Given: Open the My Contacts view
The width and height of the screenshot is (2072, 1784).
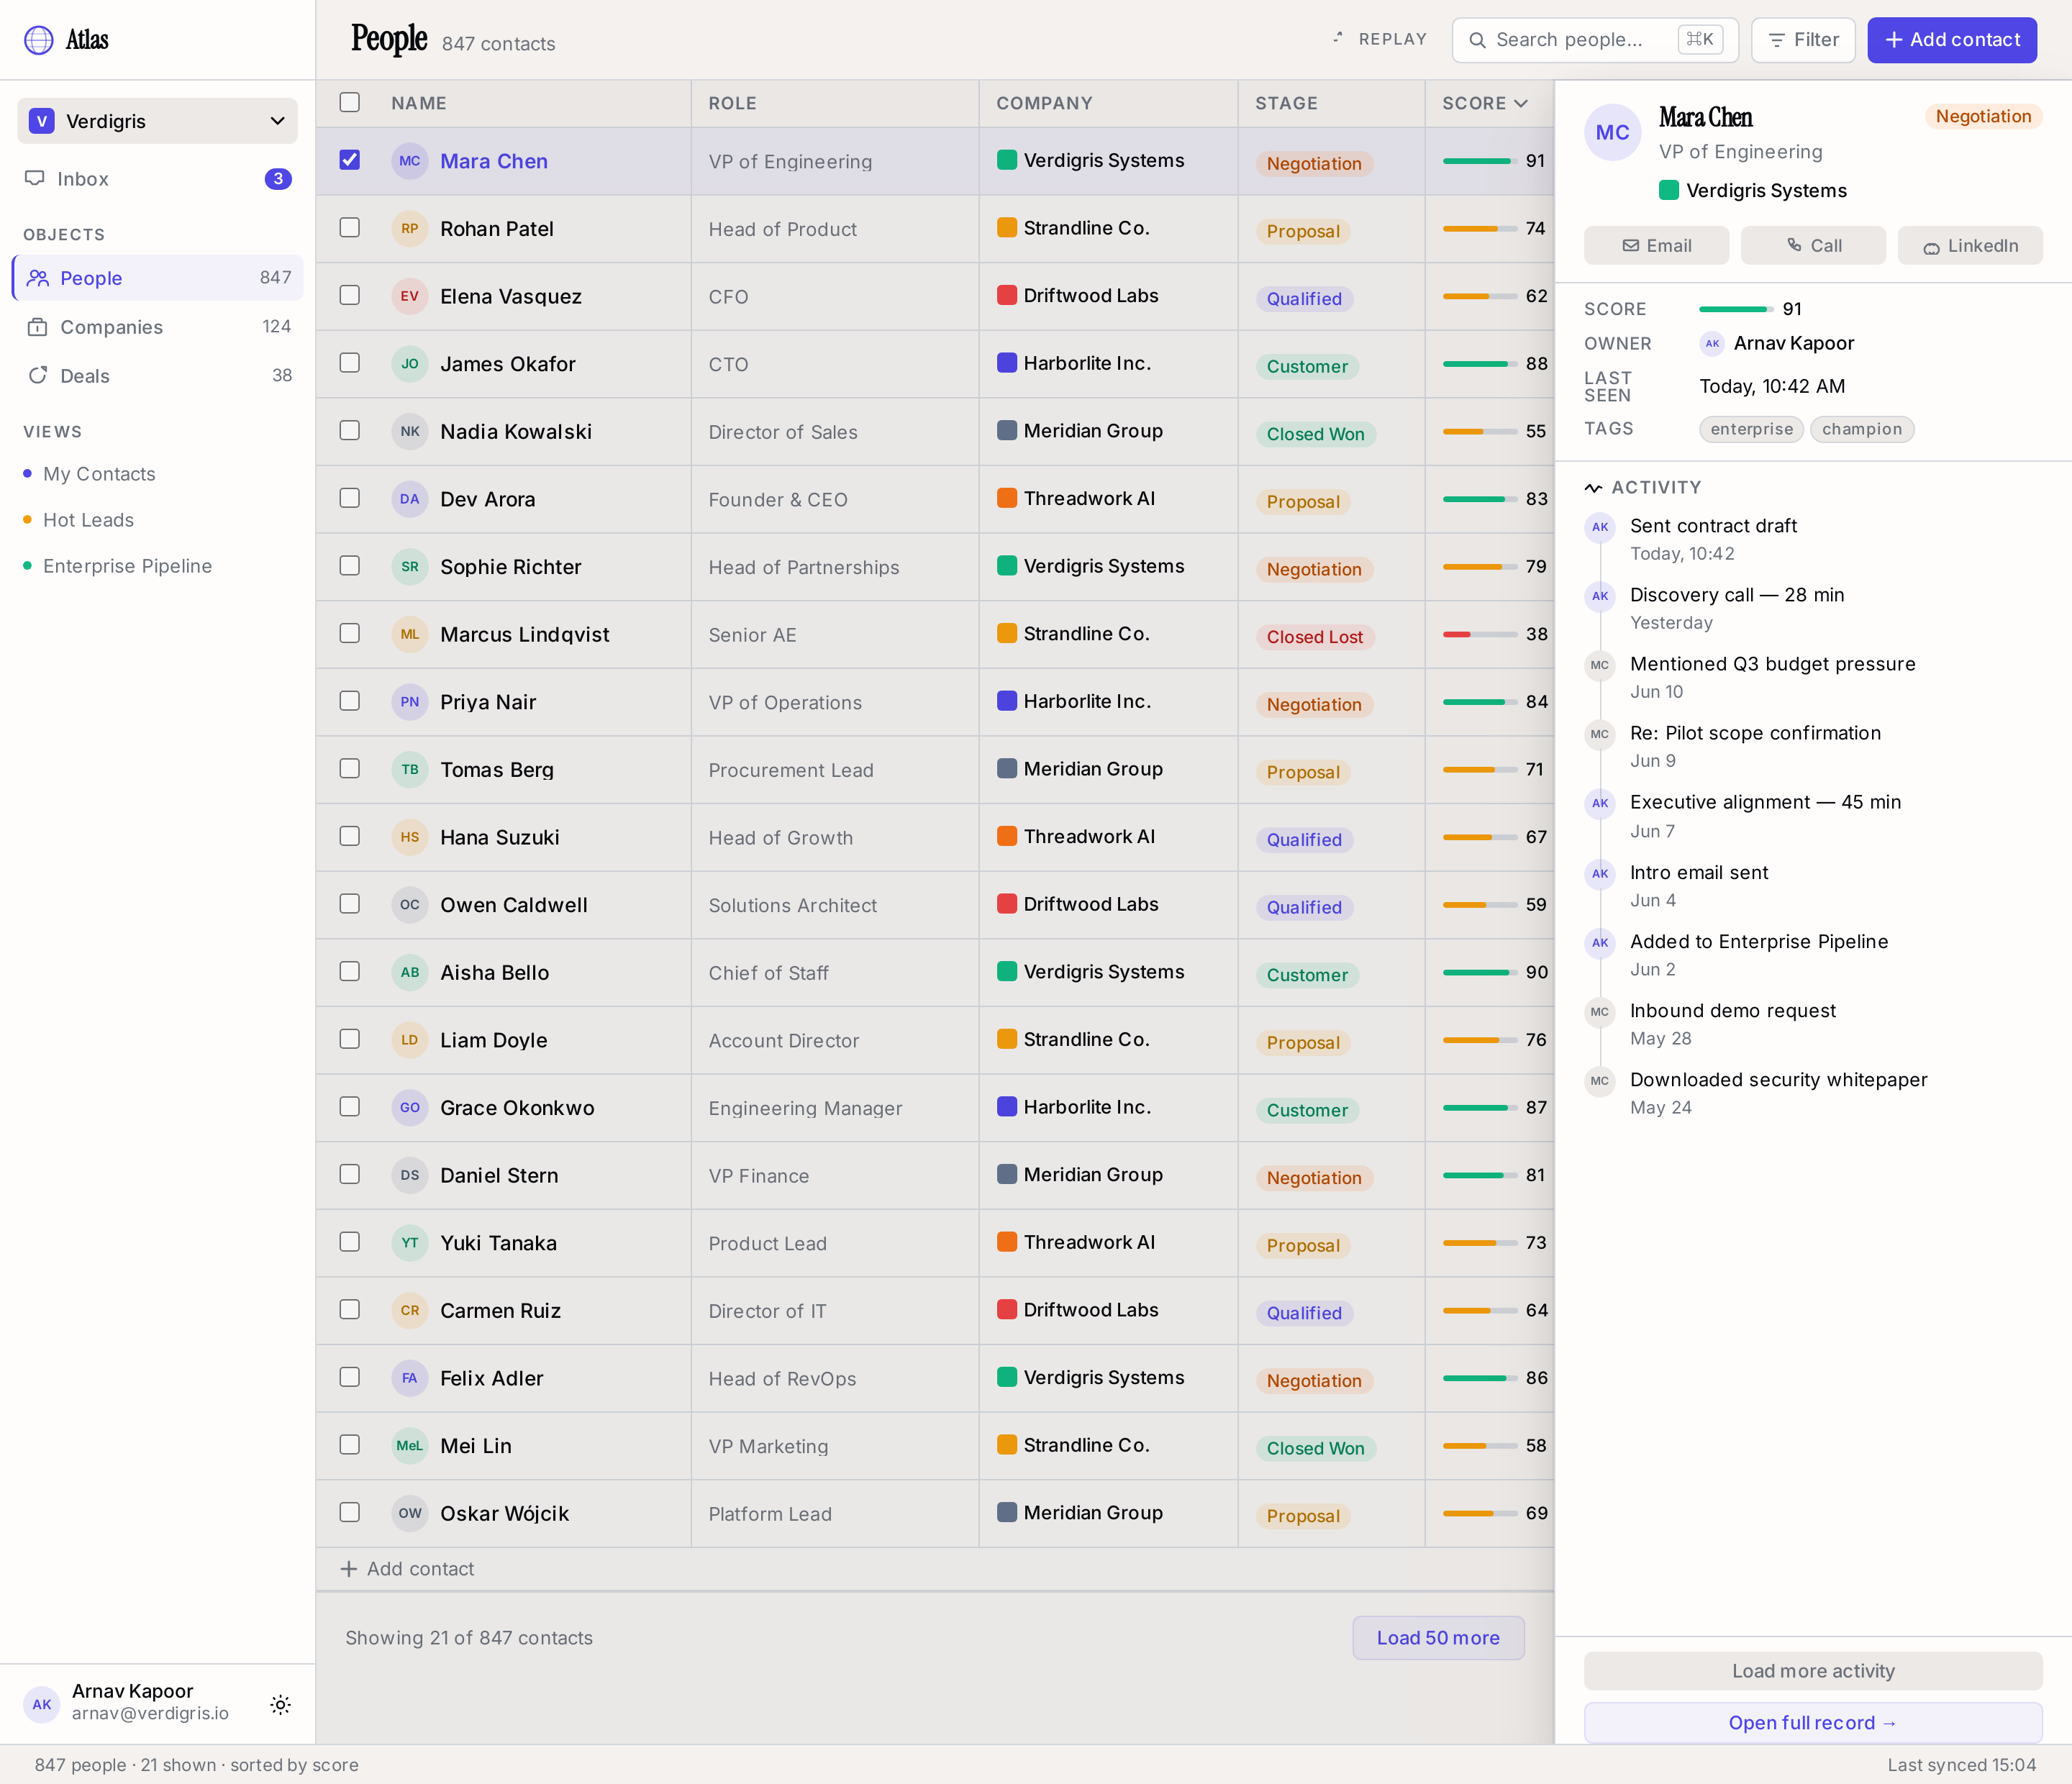Looking at the screenshot, I should click(x=99, y=474).
